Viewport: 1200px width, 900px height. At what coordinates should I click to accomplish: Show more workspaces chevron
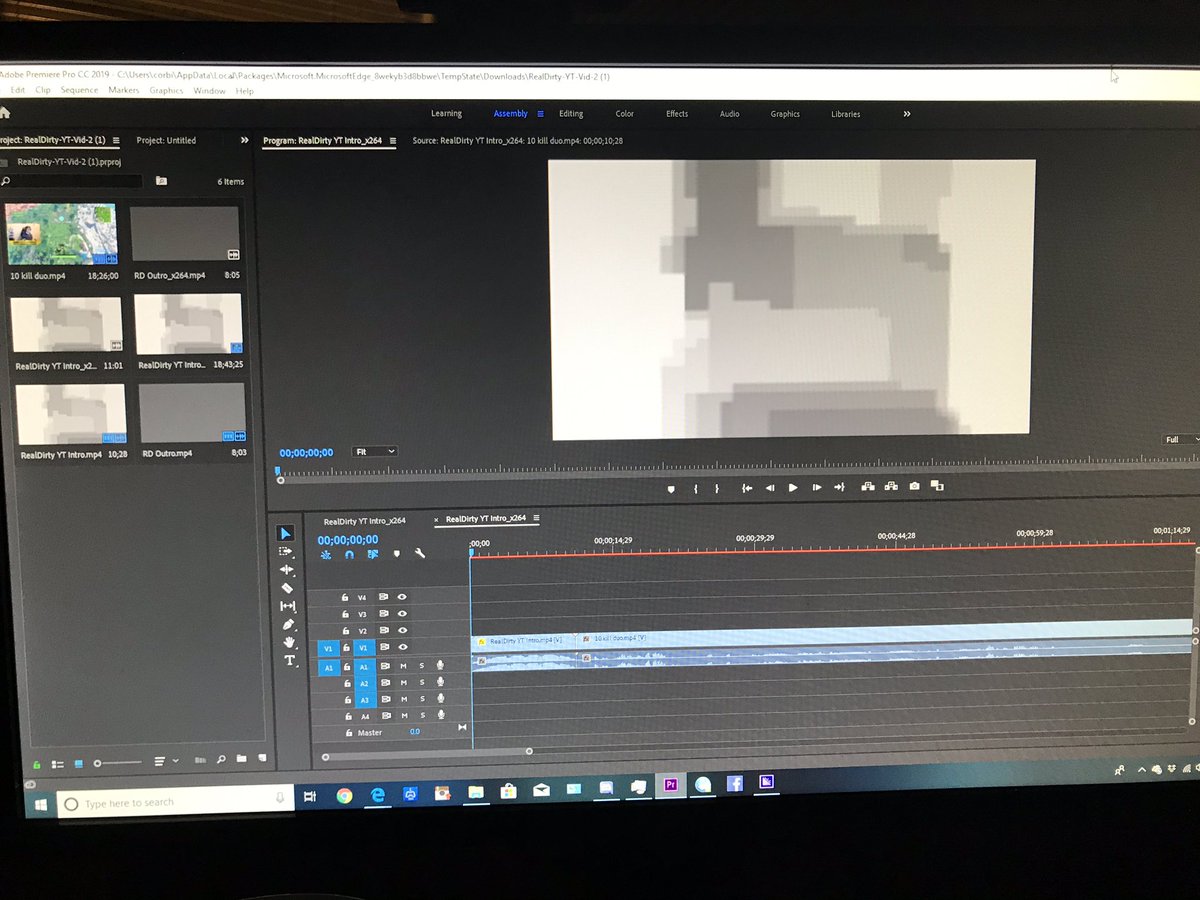coord(907,114)
